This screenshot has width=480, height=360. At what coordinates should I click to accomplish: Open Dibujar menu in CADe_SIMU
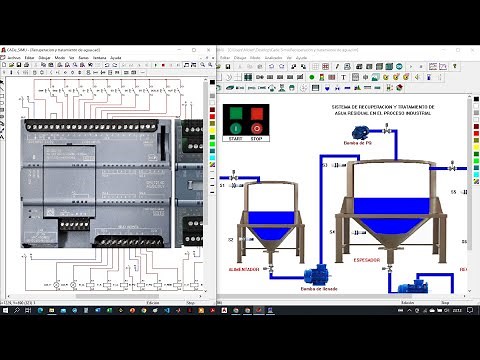click(44, 58)
